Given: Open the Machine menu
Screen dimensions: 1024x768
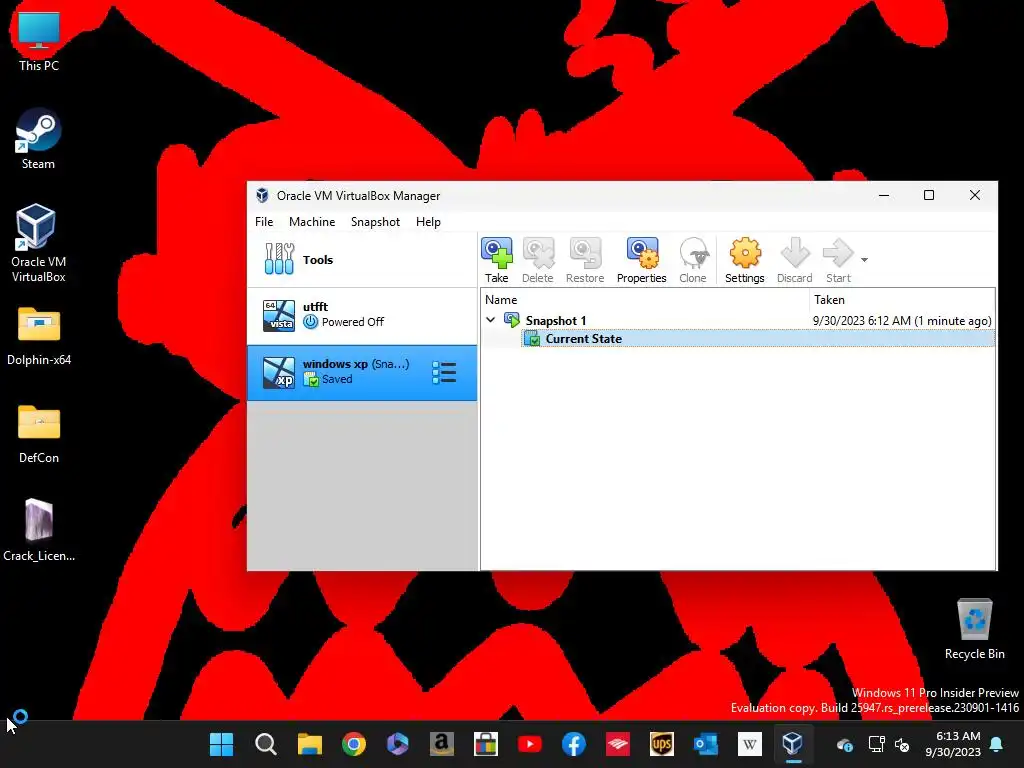Looking at the screenshot, I should (x=312, y=222).
